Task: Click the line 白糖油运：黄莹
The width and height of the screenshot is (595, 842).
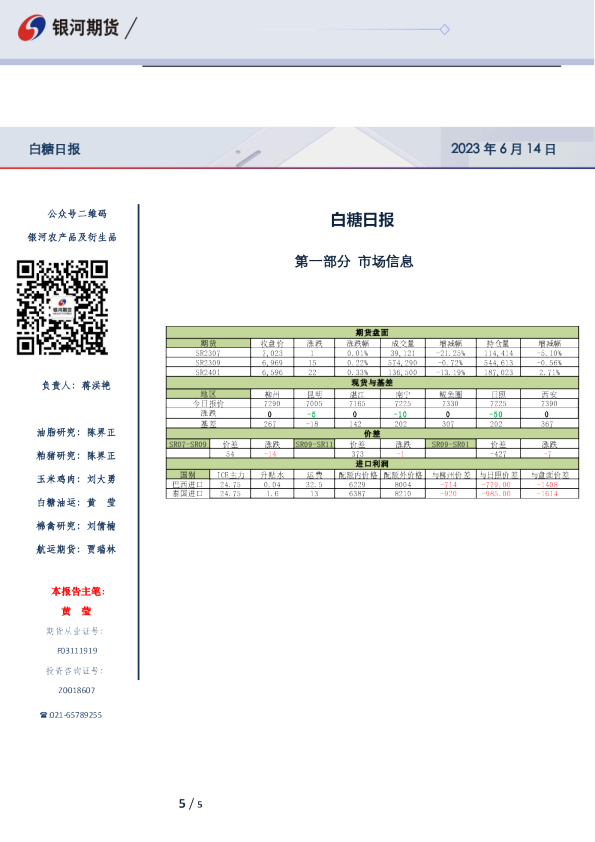Action: pos(76,503)
